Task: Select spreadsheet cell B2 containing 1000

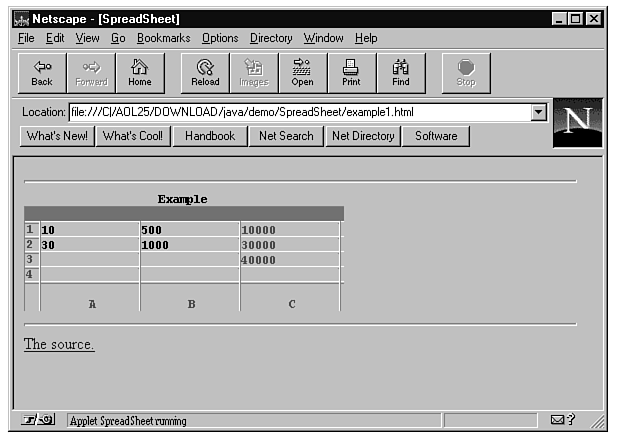Action: click(189, 245)
